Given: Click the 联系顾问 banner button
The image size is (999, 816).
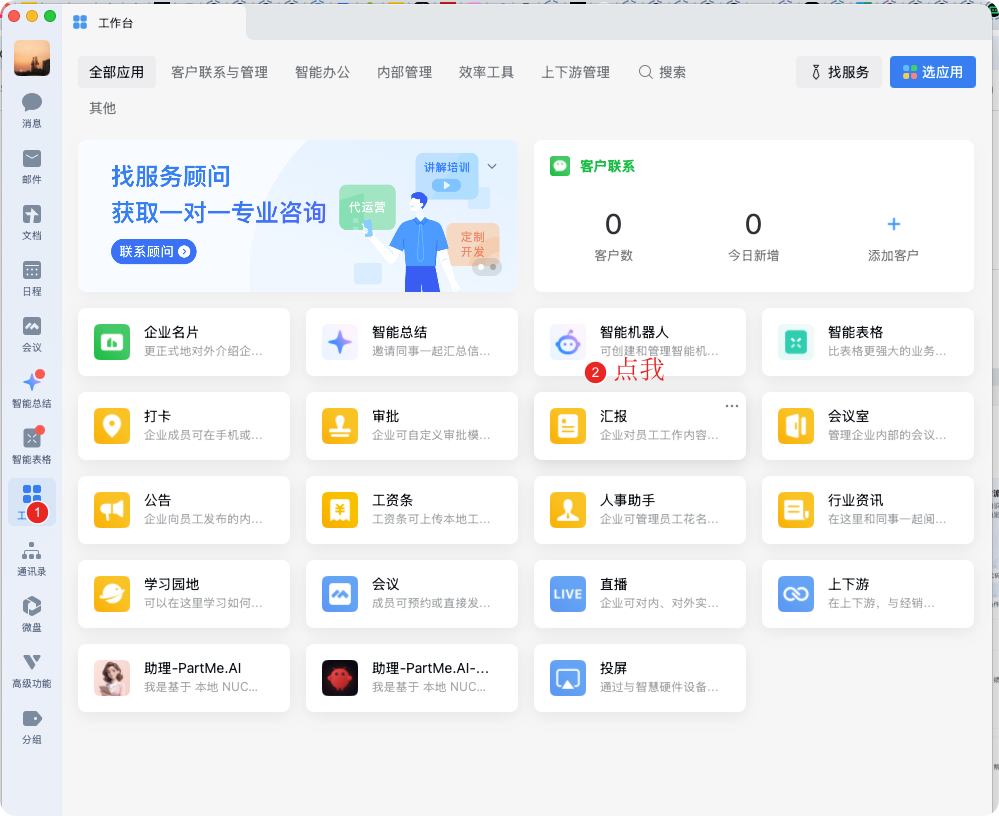Looking at the screenshot, I should (154, 252).
